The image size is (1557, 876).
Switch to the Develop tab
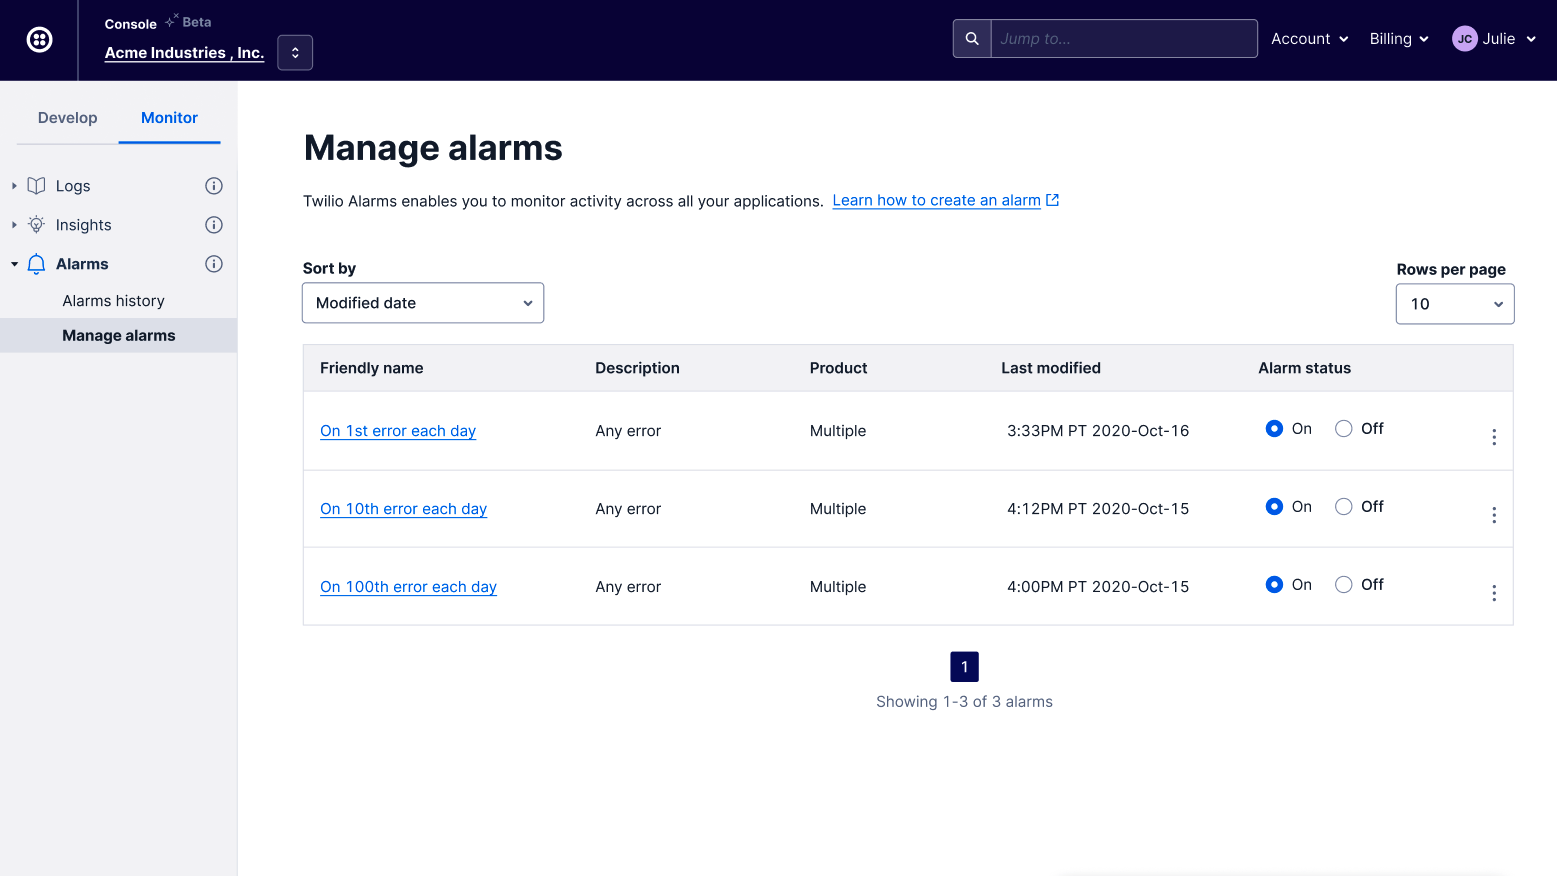point(68,118)
